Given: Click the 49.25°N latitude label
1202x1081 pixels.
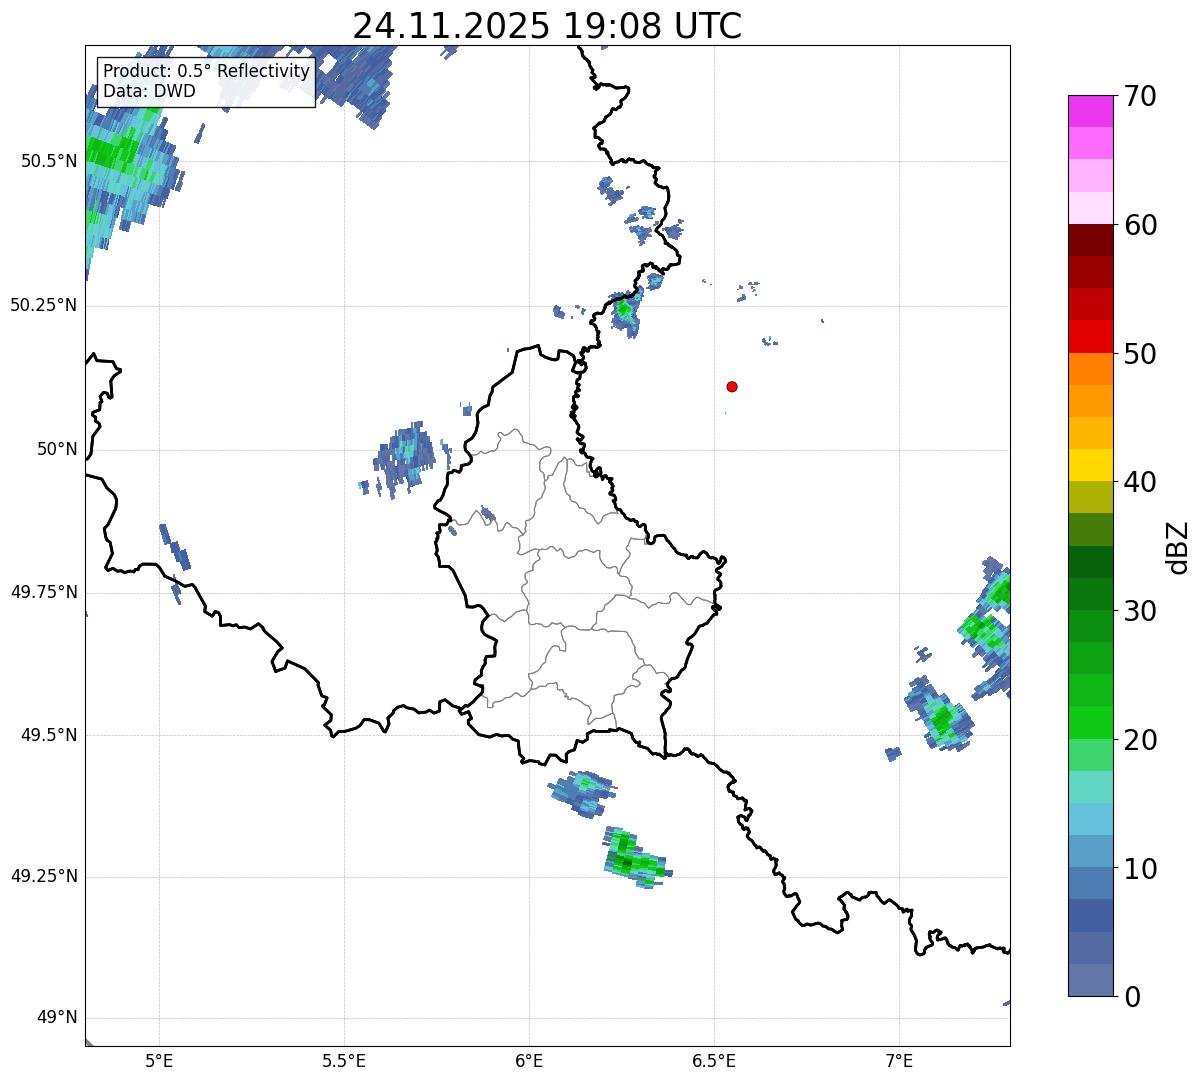Looking at the screenshot, I should pos(44,876).
